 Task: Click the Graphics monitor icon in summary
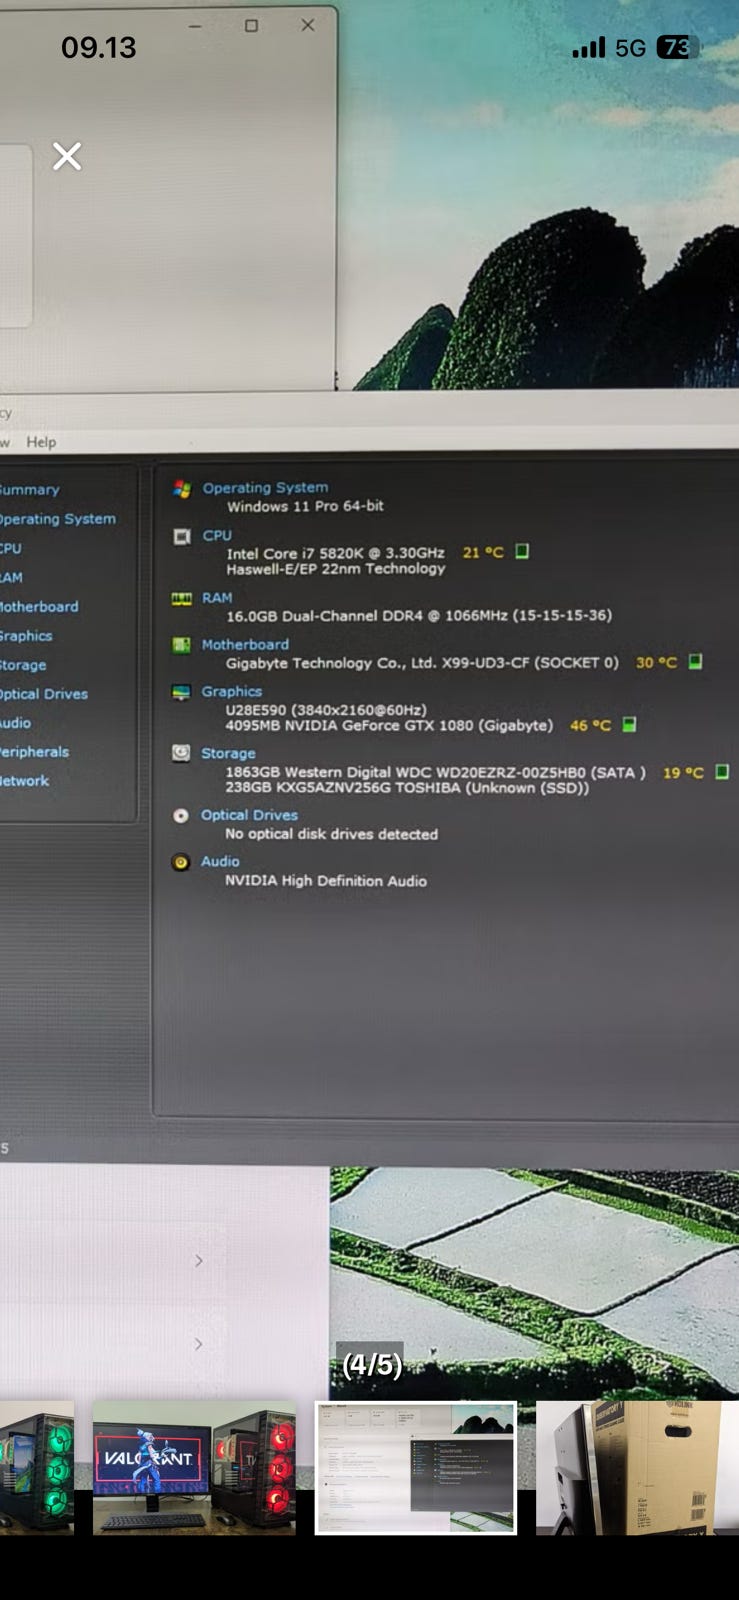[181, 692]
